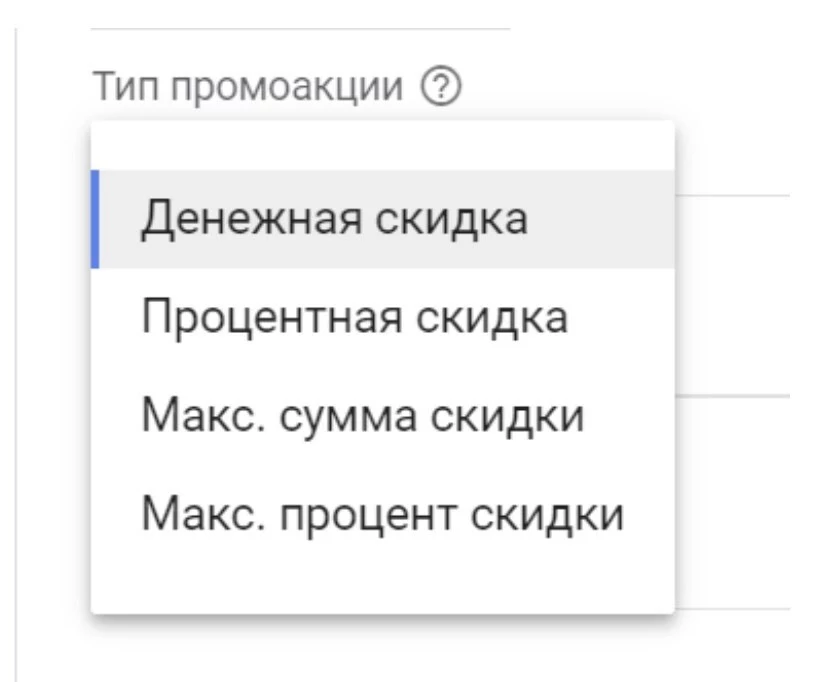Click the percentage discount entry Процентная скидка
The width and height of the screenshot is (816, 682).
354,318
